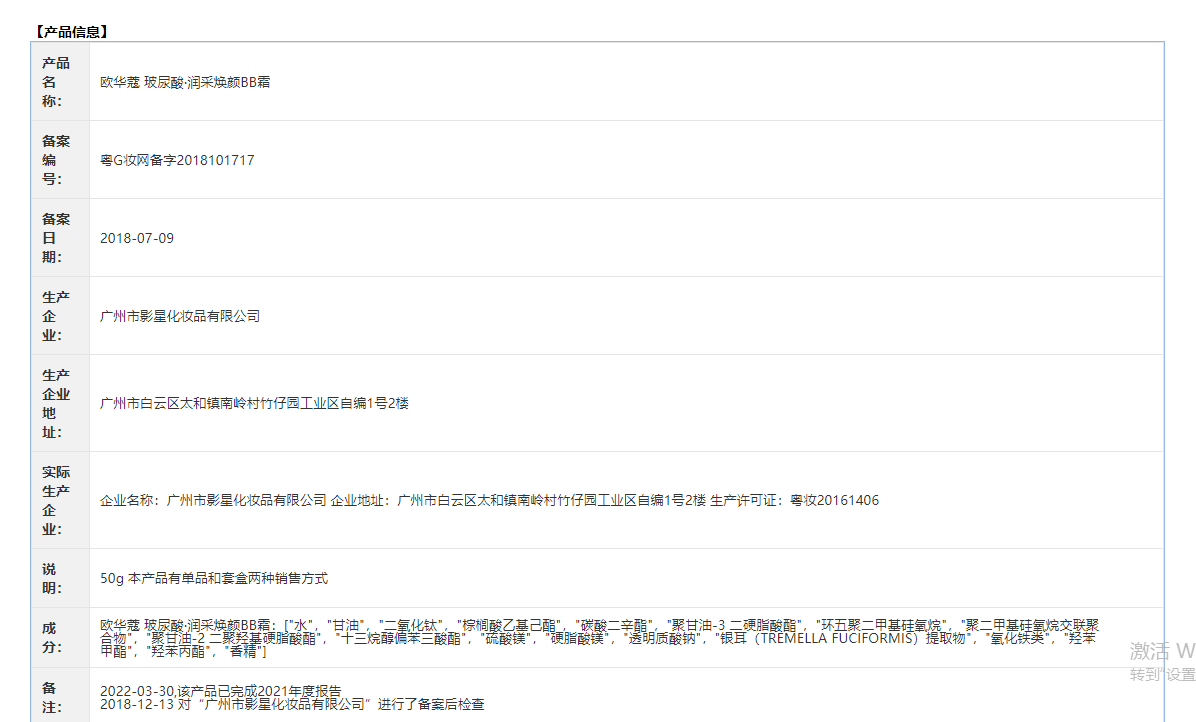The image size is (1196, 722).
Task: Click license number 粤妆20161406
Action: point(834,500)
